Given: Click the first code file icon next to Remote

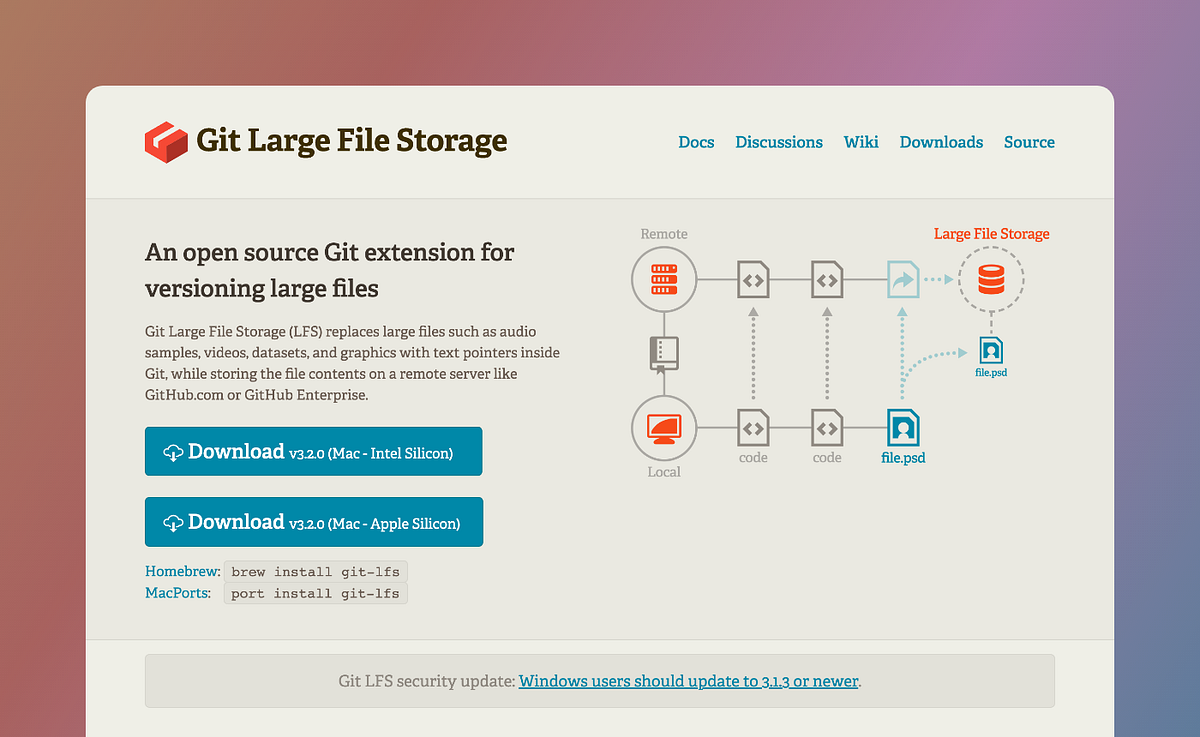Looking at the screenshot, I should click(x=753, y=279).
